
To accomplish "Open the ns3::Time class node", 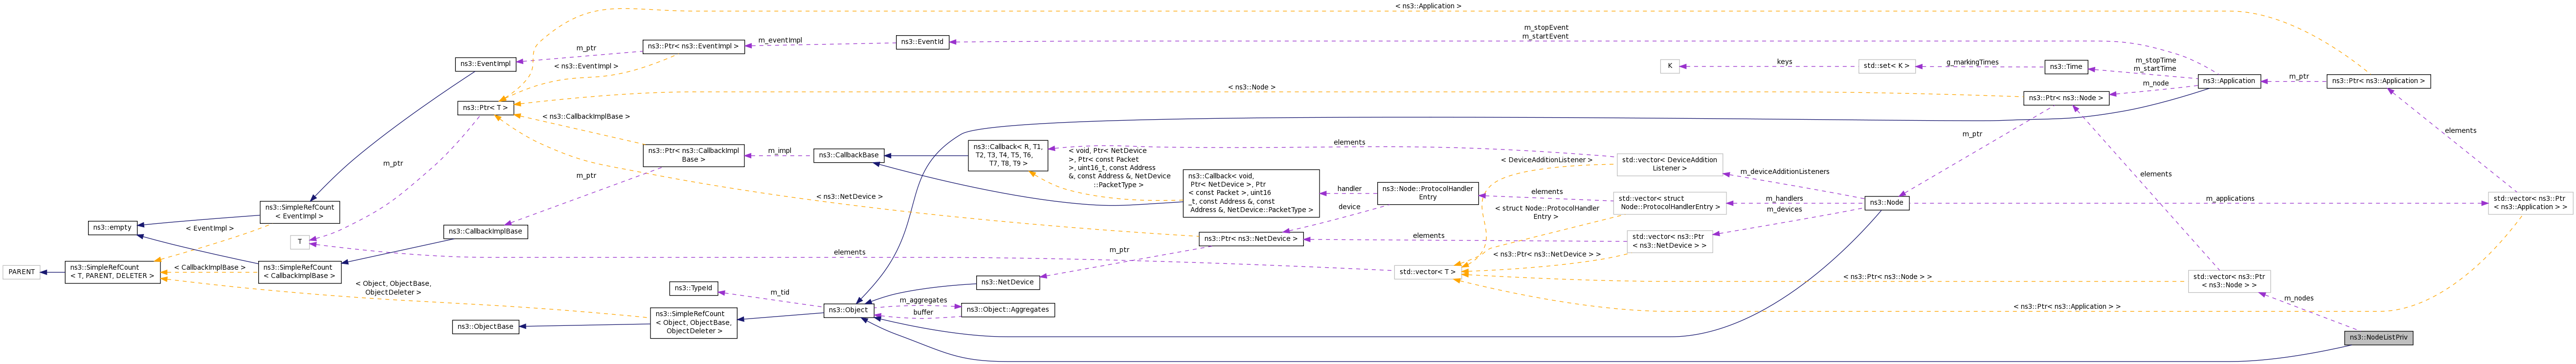I will pos(2066,67).
